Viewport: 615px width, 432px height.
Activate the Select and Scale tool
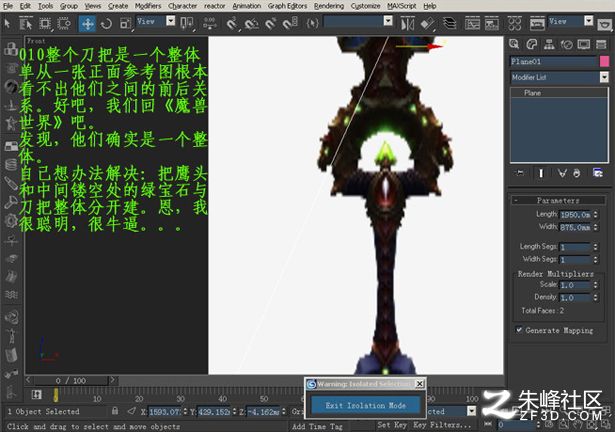(125, 24)
